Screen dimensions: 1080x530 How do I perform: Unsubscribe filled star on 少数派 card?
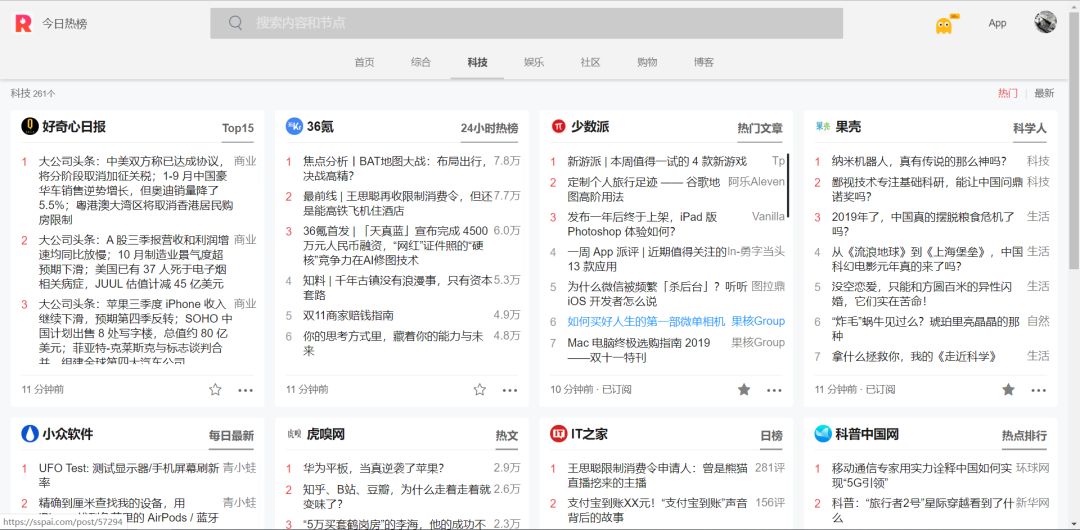coord(744,389)
